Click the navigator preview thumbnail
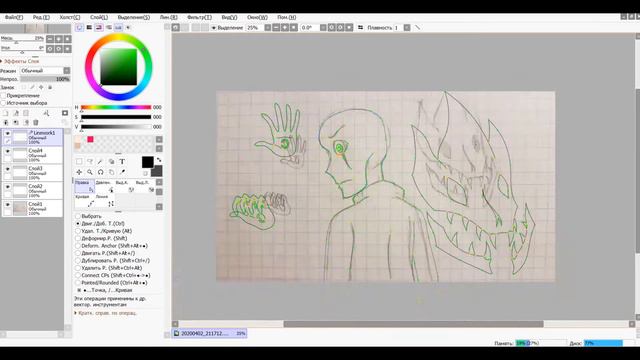 coord(36,29)
